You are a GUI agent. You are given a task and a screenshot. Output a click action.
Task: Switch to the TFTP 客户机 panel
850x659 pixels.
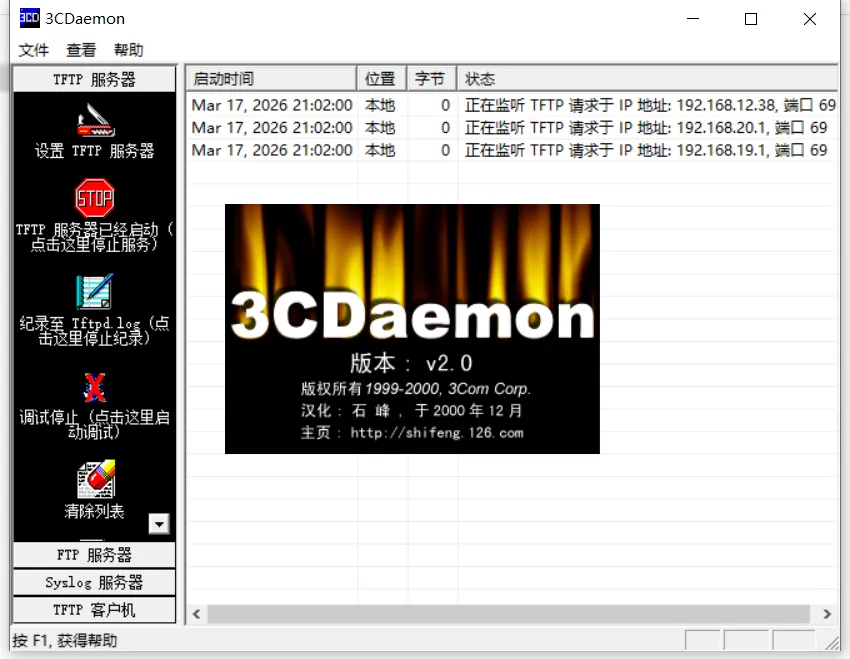(94, 610)
